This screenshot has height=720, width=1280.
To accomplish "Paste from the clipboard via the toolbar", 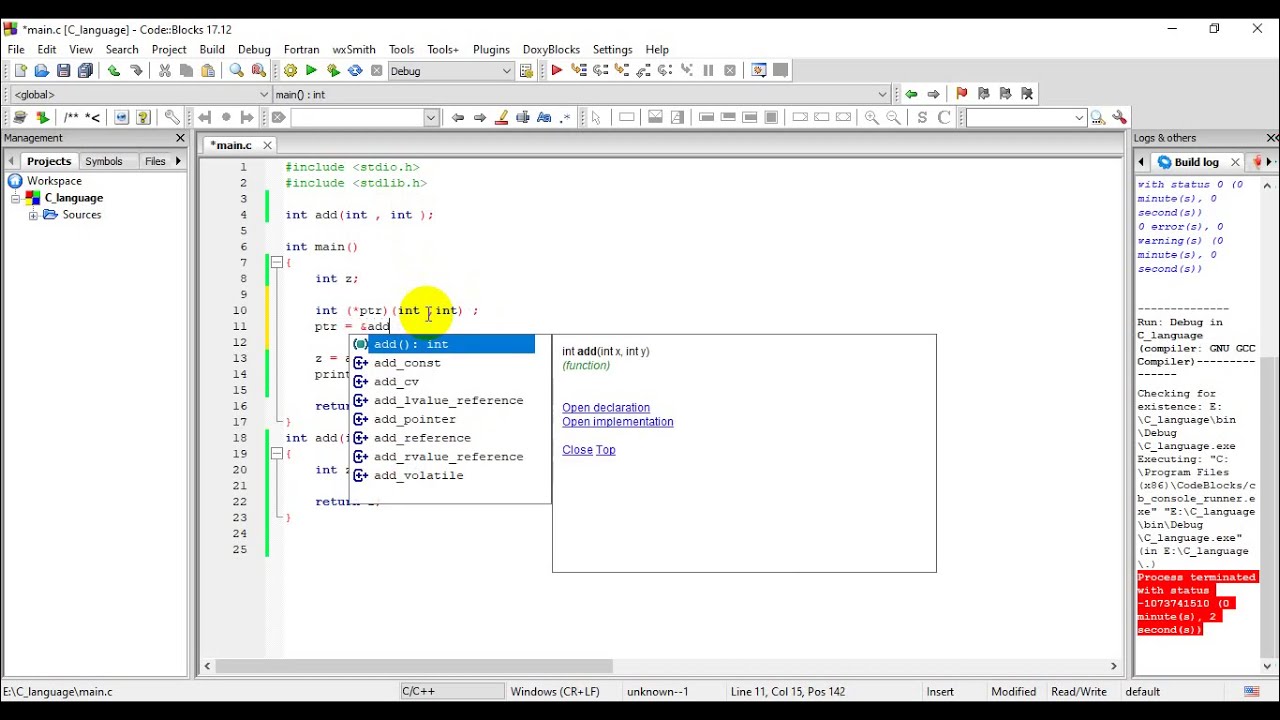I will [x=208, y=71].
